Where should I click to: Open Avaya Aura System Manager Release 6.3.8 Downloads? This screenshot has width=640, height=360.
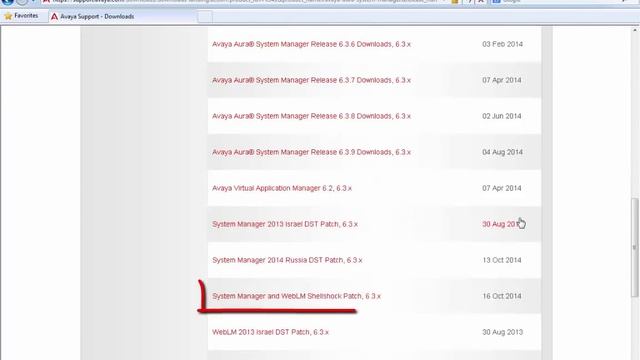pos(311,116)
